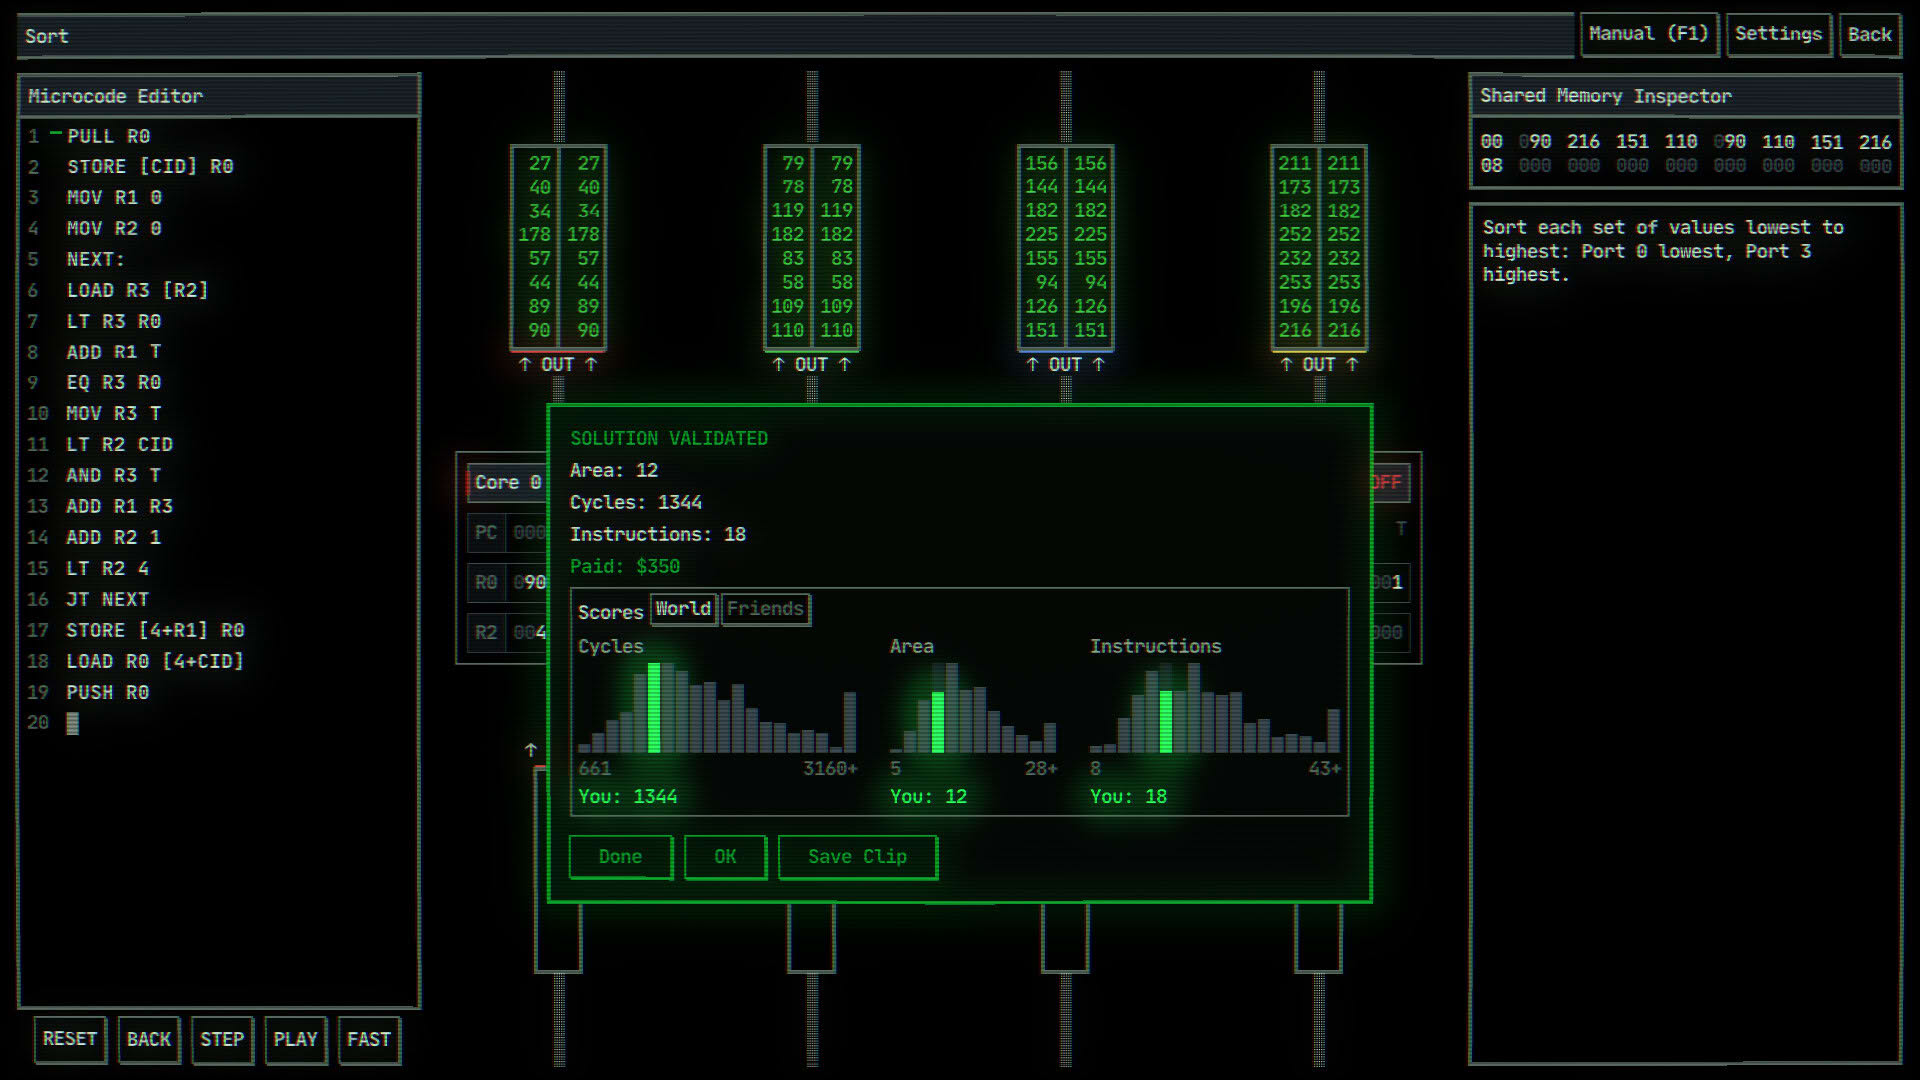Click the R2 register field
1920x1080 pixels.
click(507, 633)
